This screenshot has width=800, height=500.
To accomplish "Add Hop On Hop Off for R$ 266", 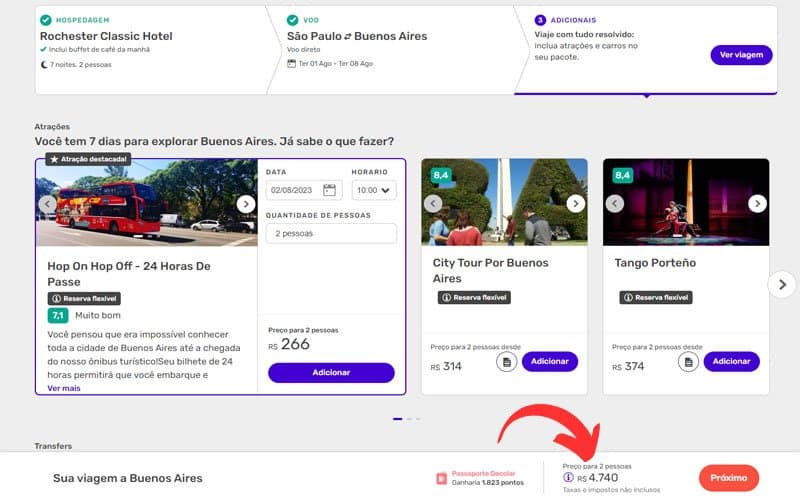I will pos(331,372).
